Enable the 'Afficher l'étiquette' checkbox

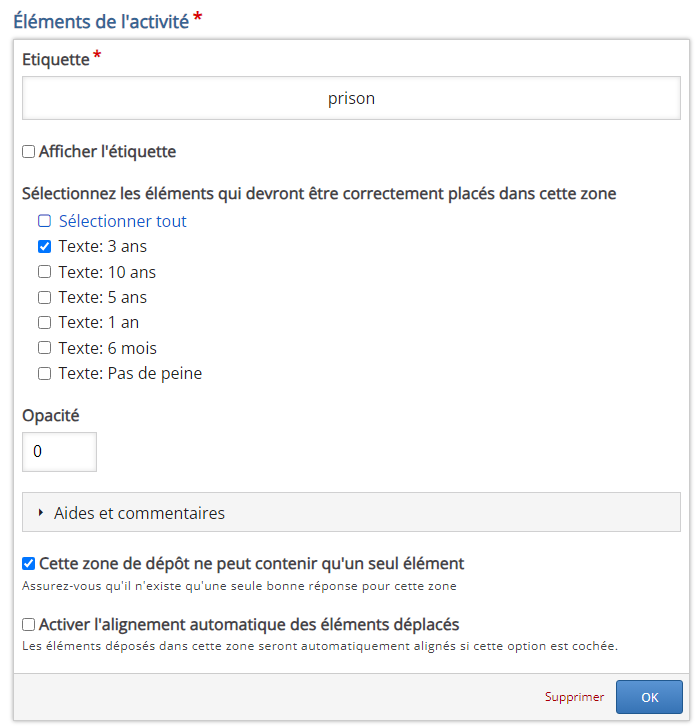tap(29, 152)
